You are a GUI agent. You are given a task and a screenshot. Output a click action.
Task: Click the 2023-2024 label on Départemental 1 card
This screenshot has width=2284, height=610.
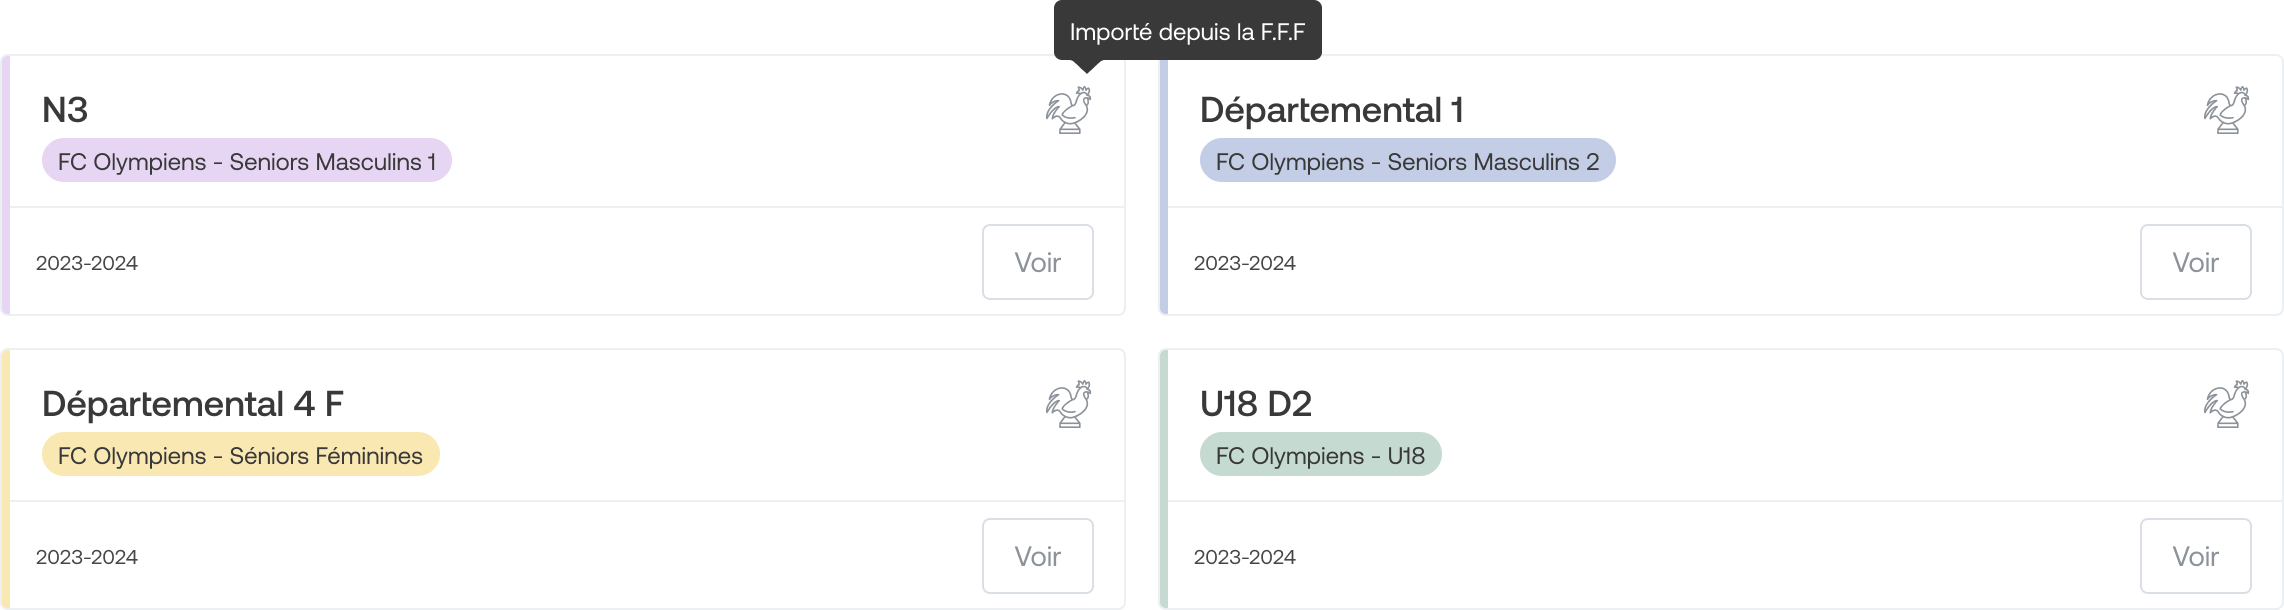[x=1245, y=263]
